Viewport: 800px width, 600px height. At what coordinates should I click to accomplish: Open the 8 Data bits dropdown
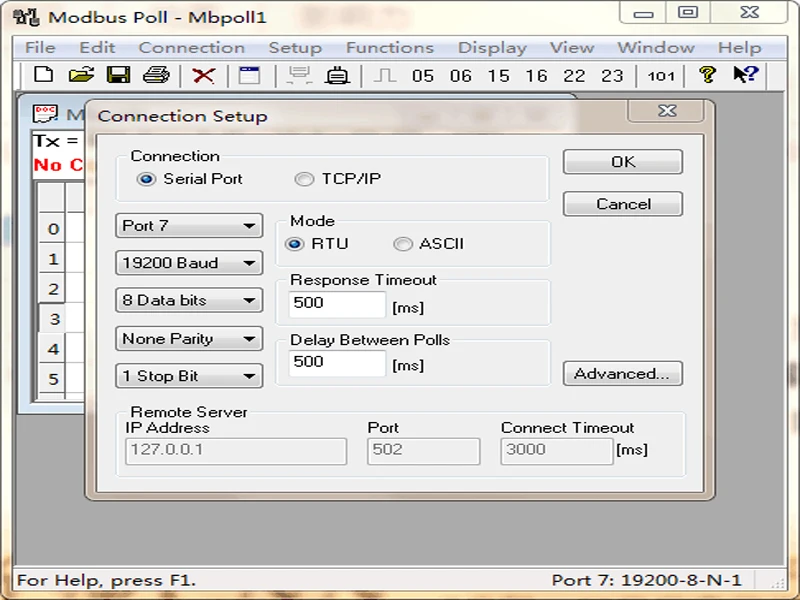(x=189, y=300)
